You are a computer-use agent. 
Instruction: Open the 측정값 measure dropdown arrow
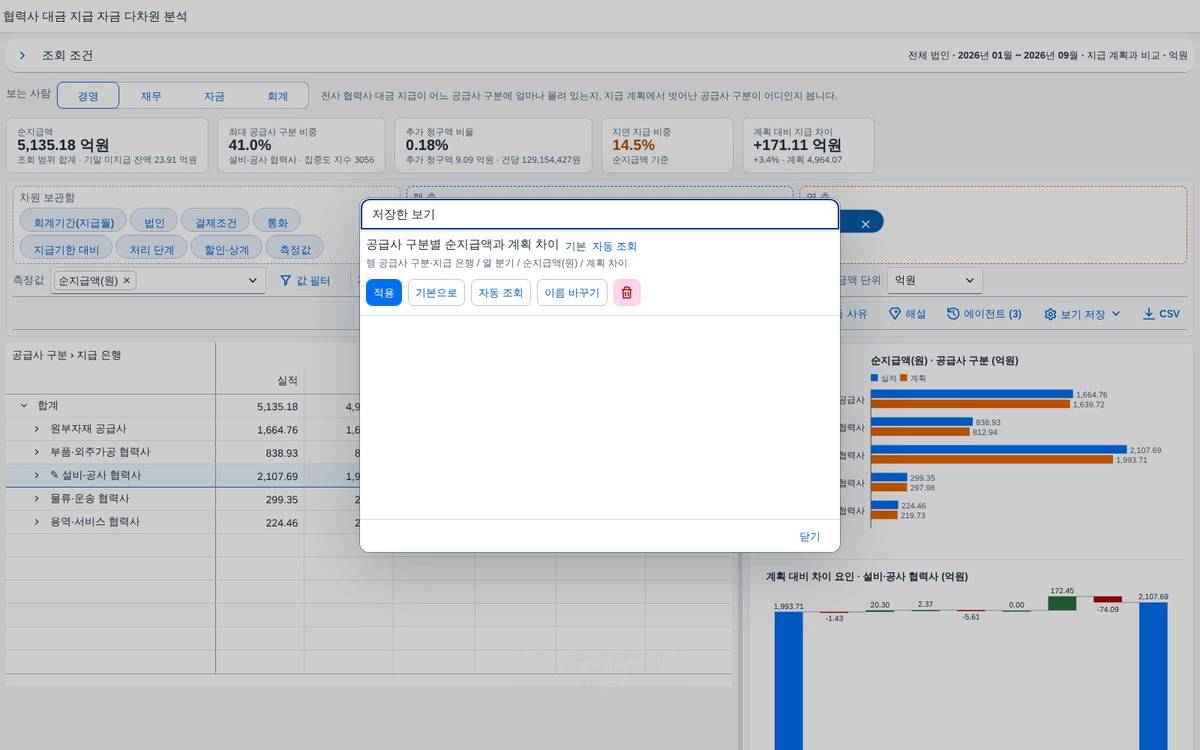pyautogui.click(x=252, y=281)
